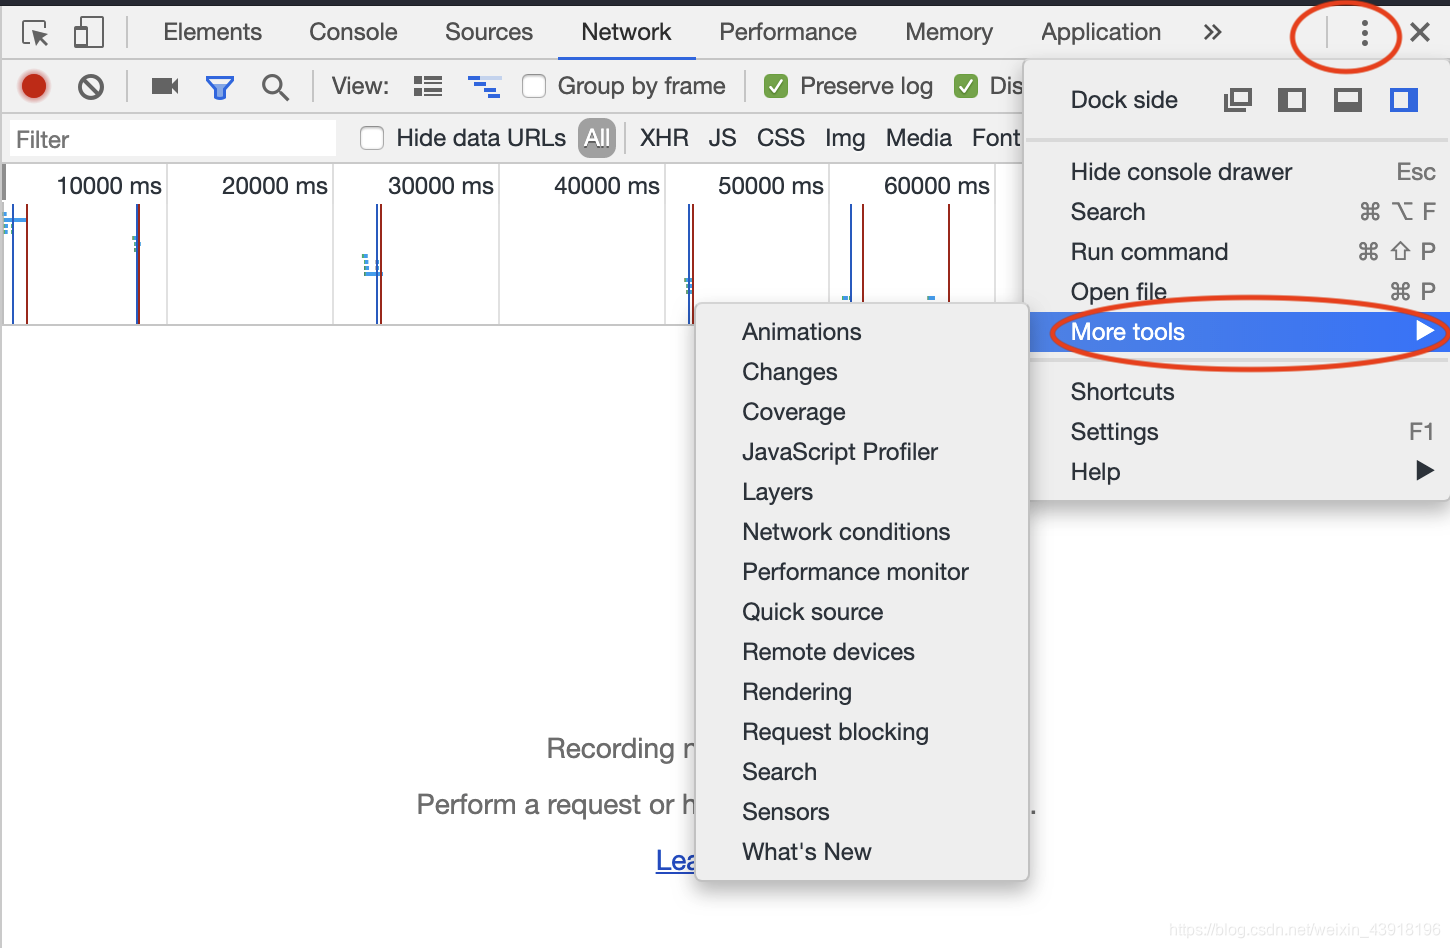Toggle the filter funnel icon
1450x948 pixels.
pos(220,87)
